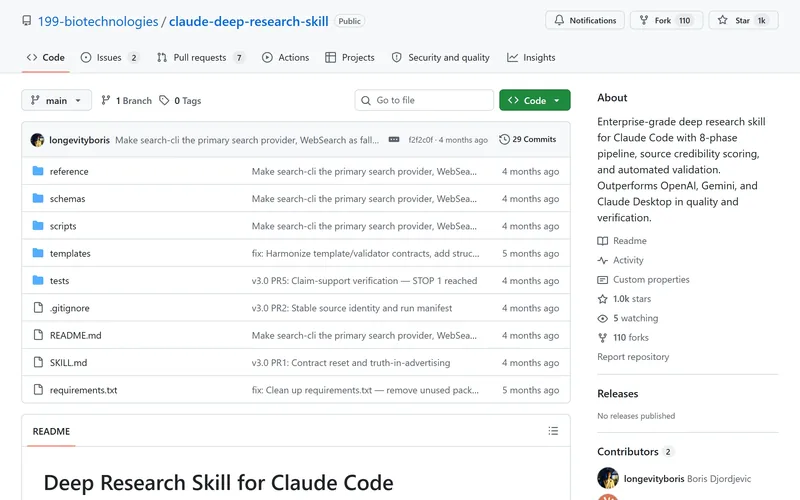This screenshot has width=800, height=500.
Task: Open the Activity link in About
Action: [x=620, y=260]
